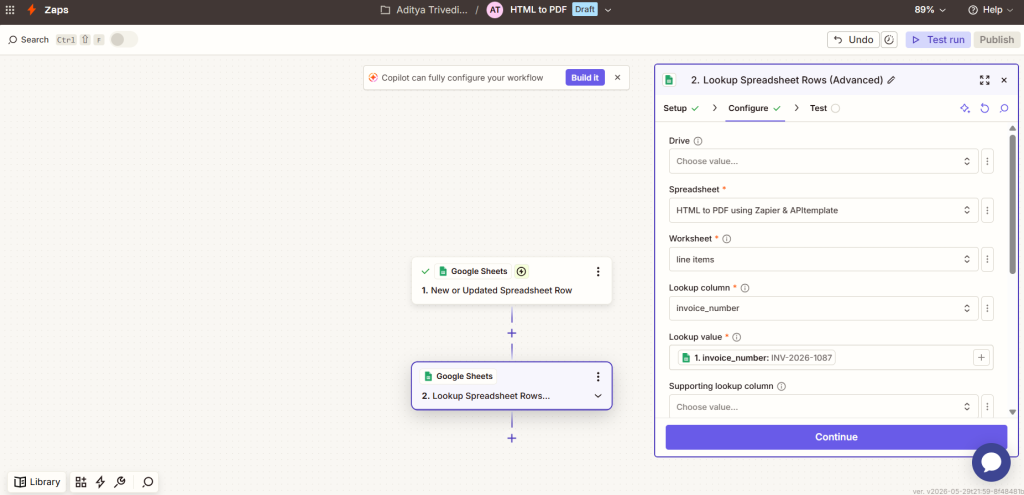The image size is (1024, 495).
Task: Show info for the Drive field
Action: (698, 141)
